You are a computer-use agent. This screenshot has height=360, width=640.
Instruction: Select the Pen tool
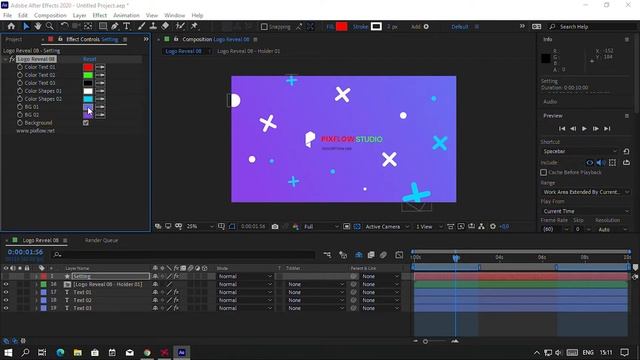point(115,26)
